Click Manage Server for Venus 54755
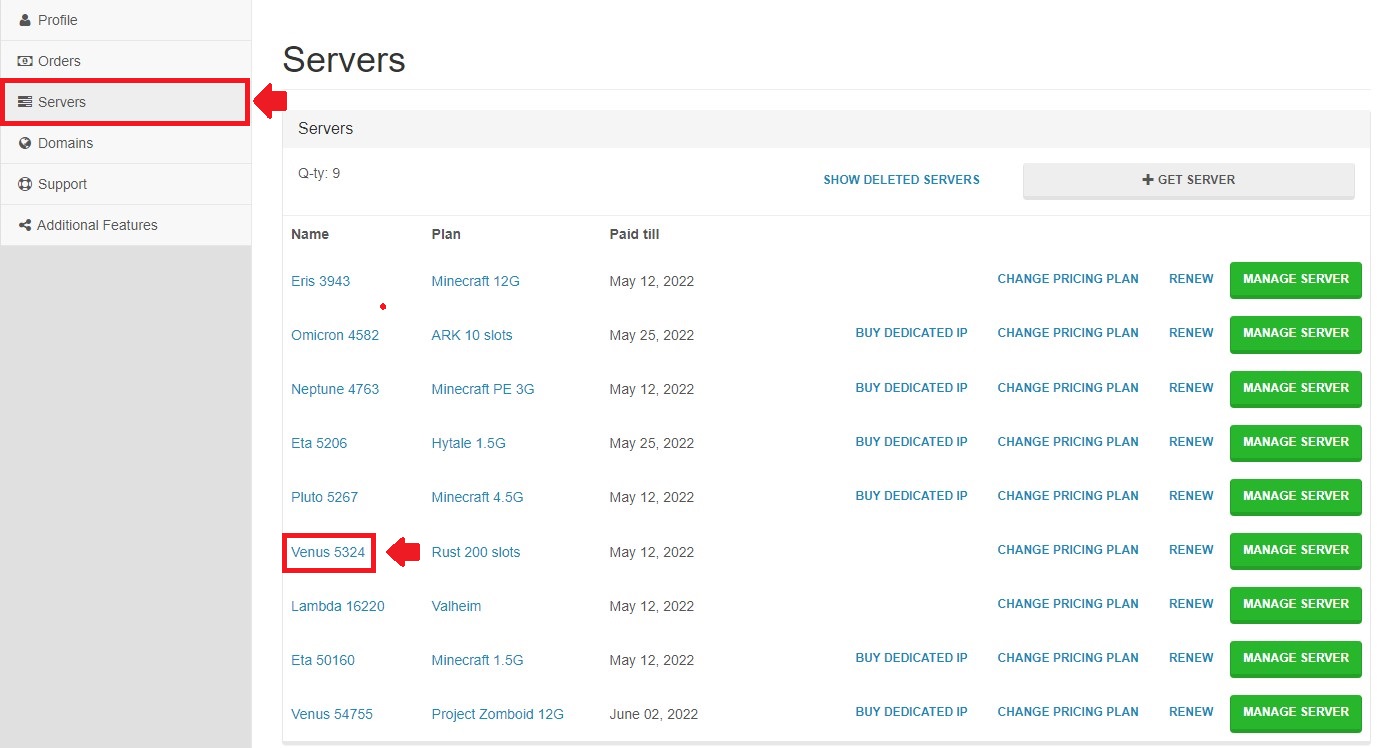 click(1295, 713)
